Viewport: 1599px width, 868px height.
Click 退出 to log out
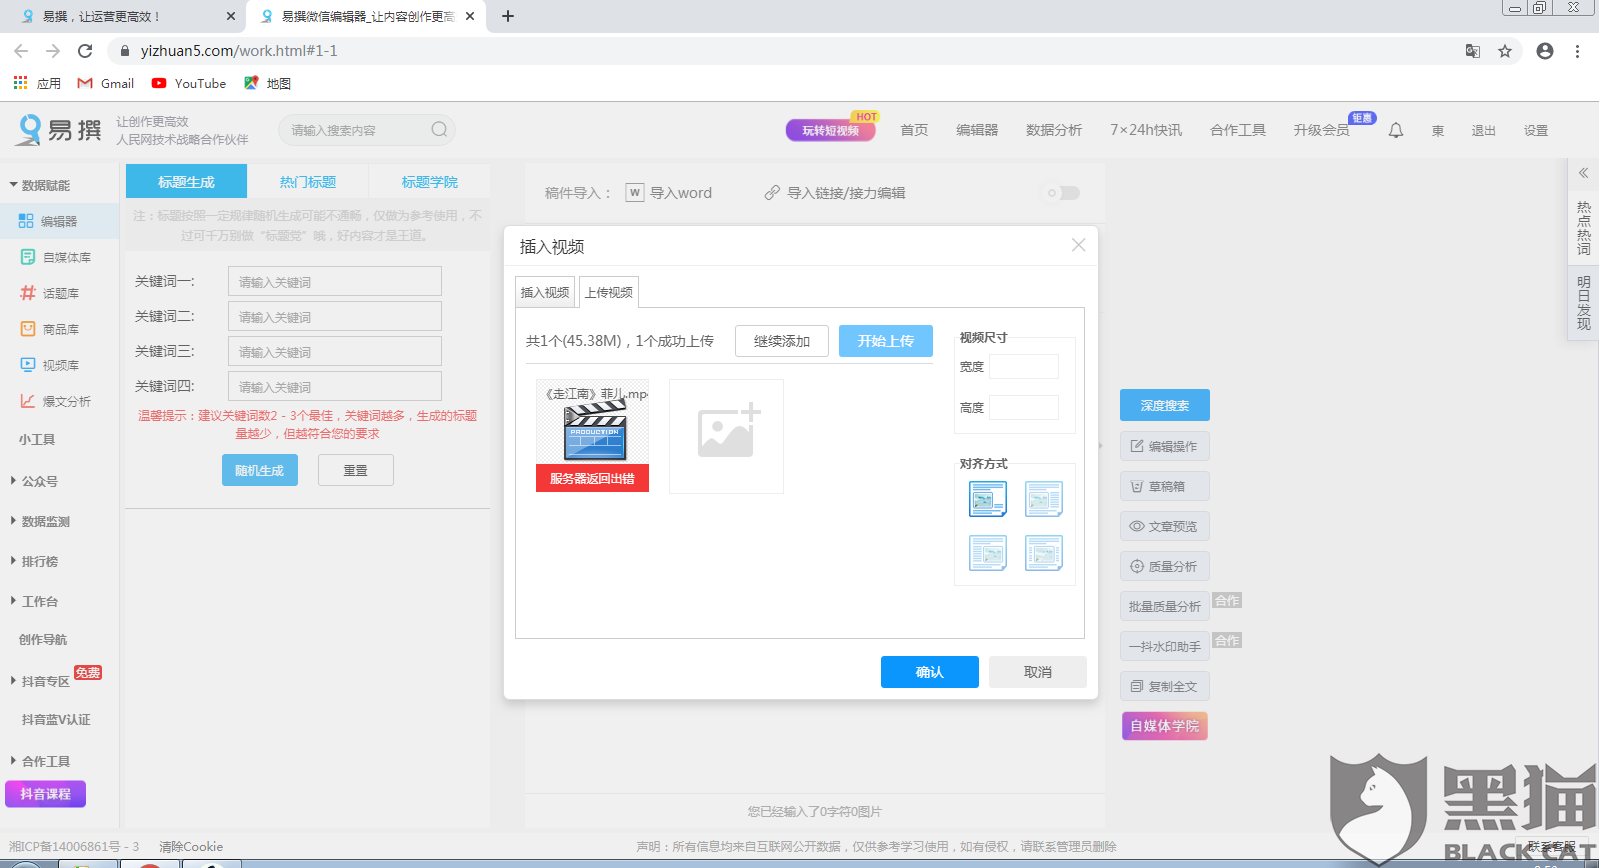(x=1483, y=130)
